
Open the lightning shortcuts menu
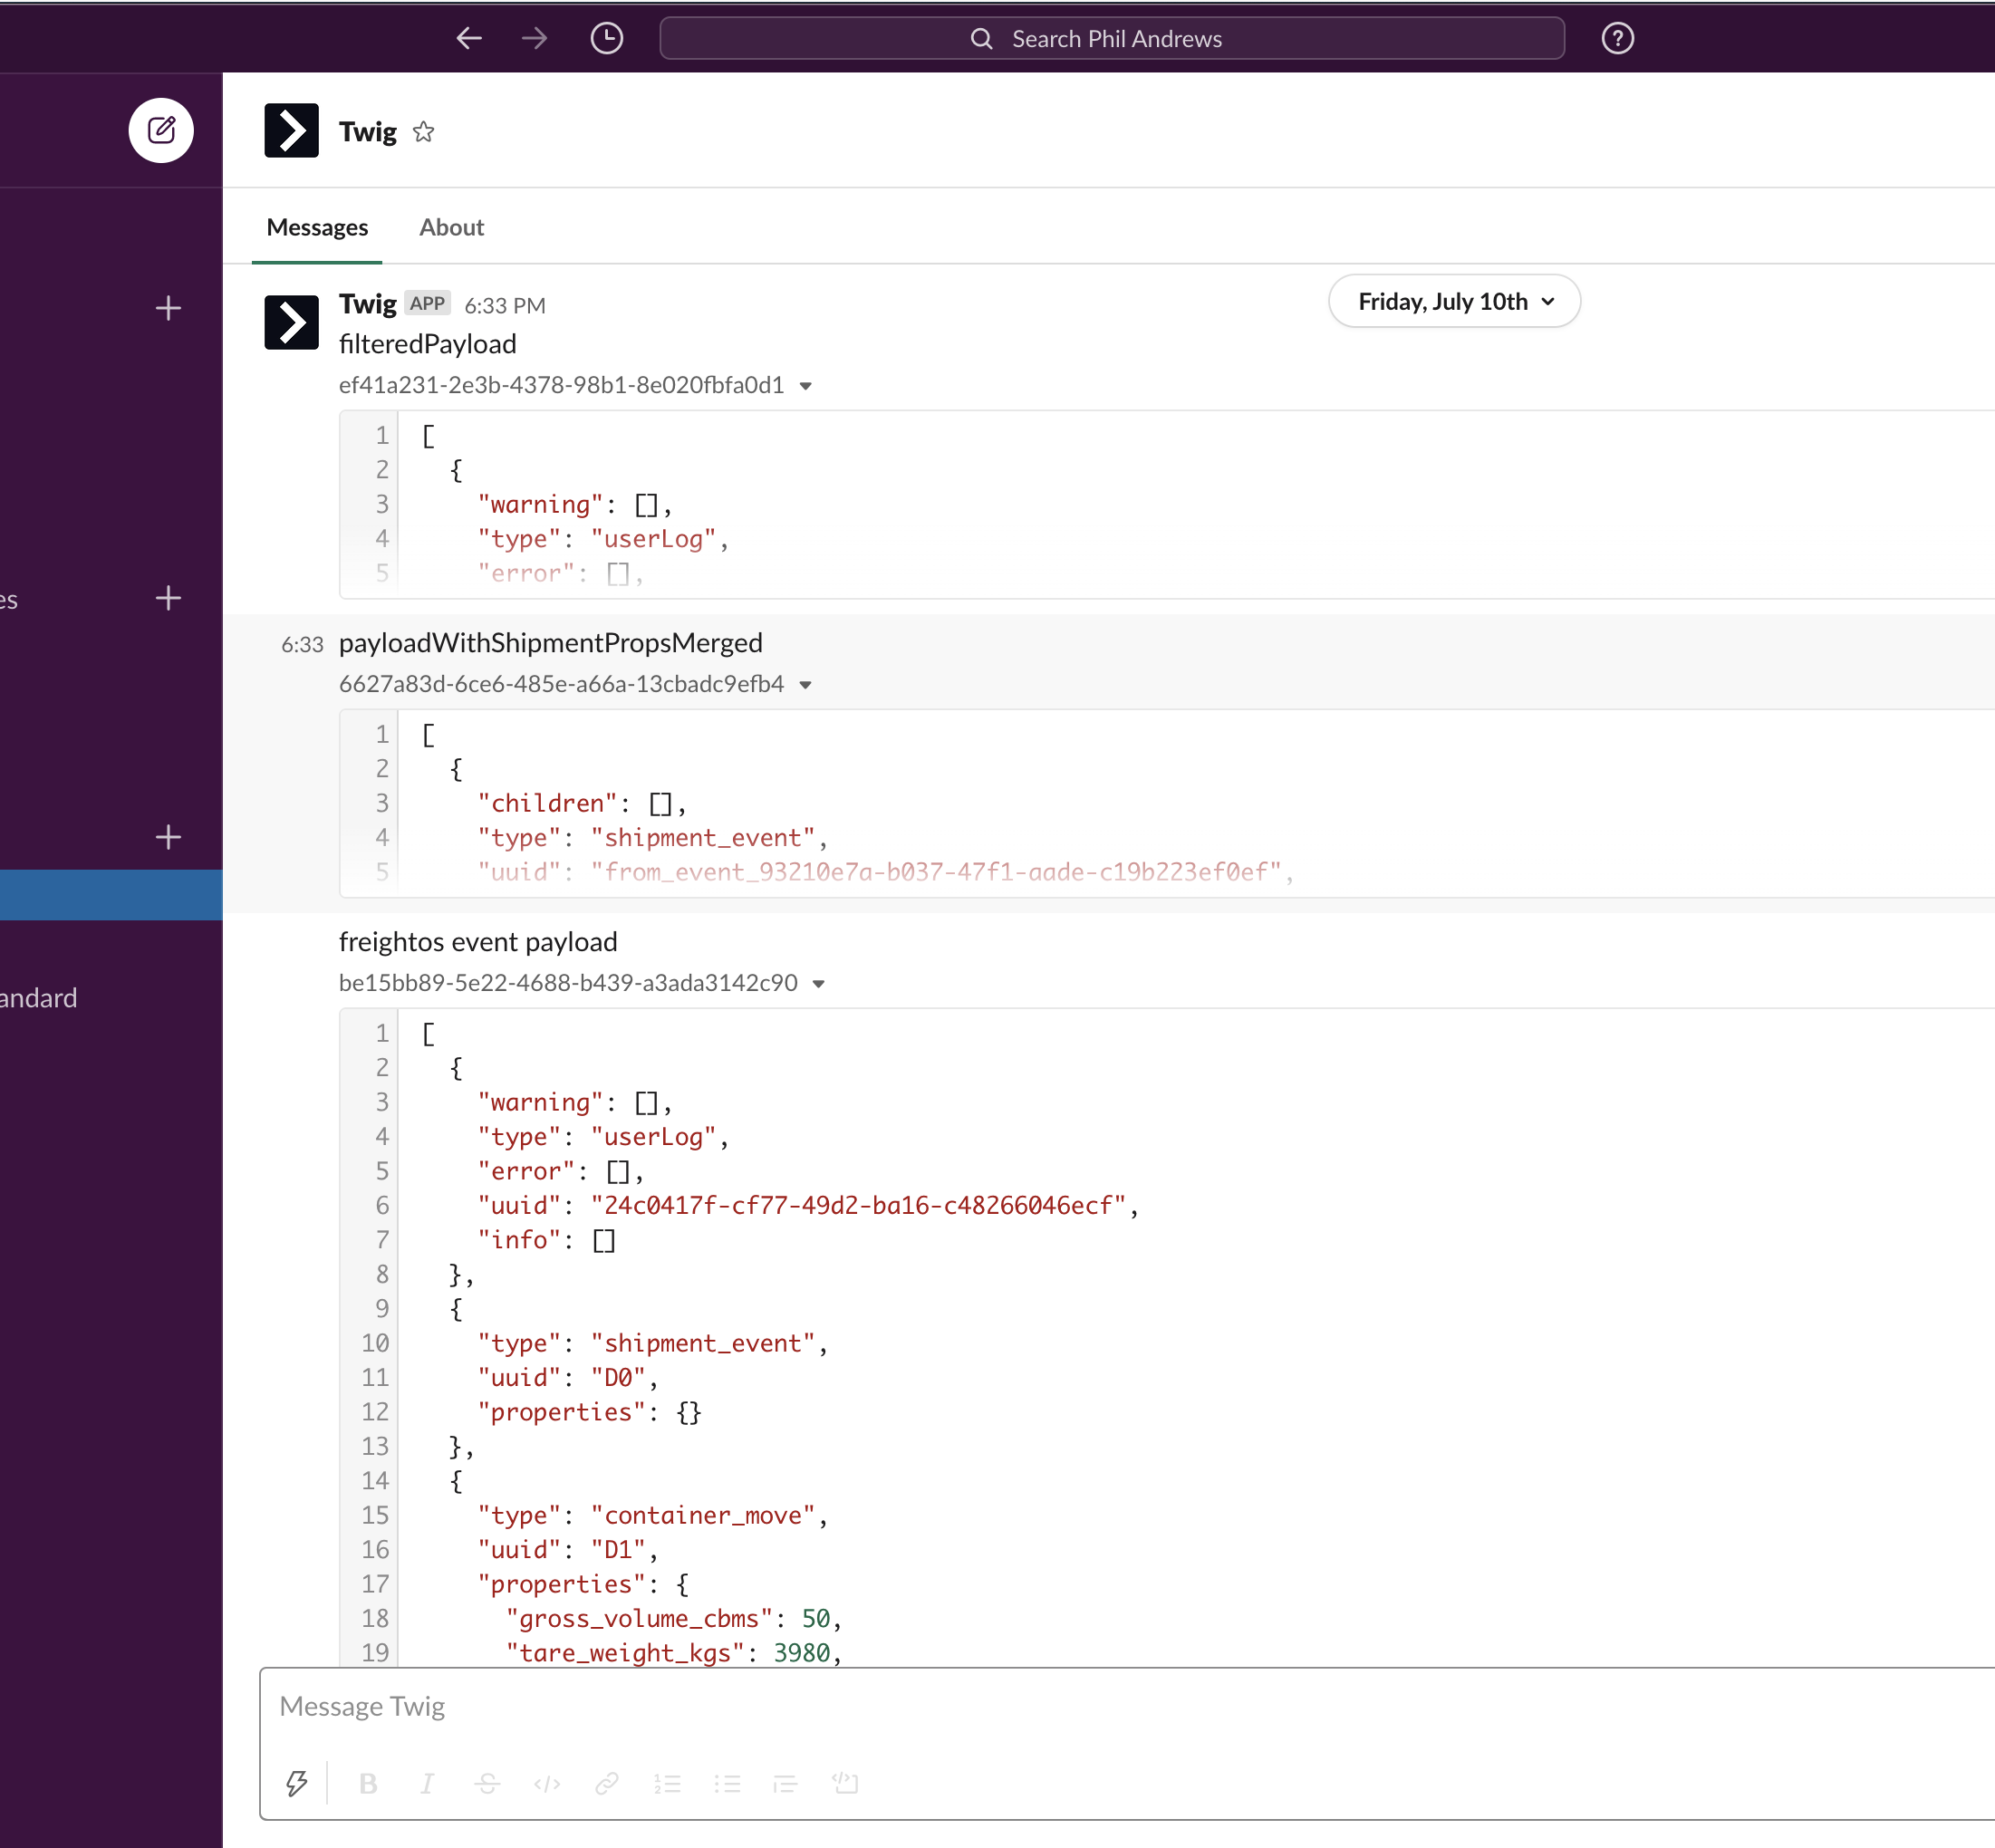[x=297, y=1783]
